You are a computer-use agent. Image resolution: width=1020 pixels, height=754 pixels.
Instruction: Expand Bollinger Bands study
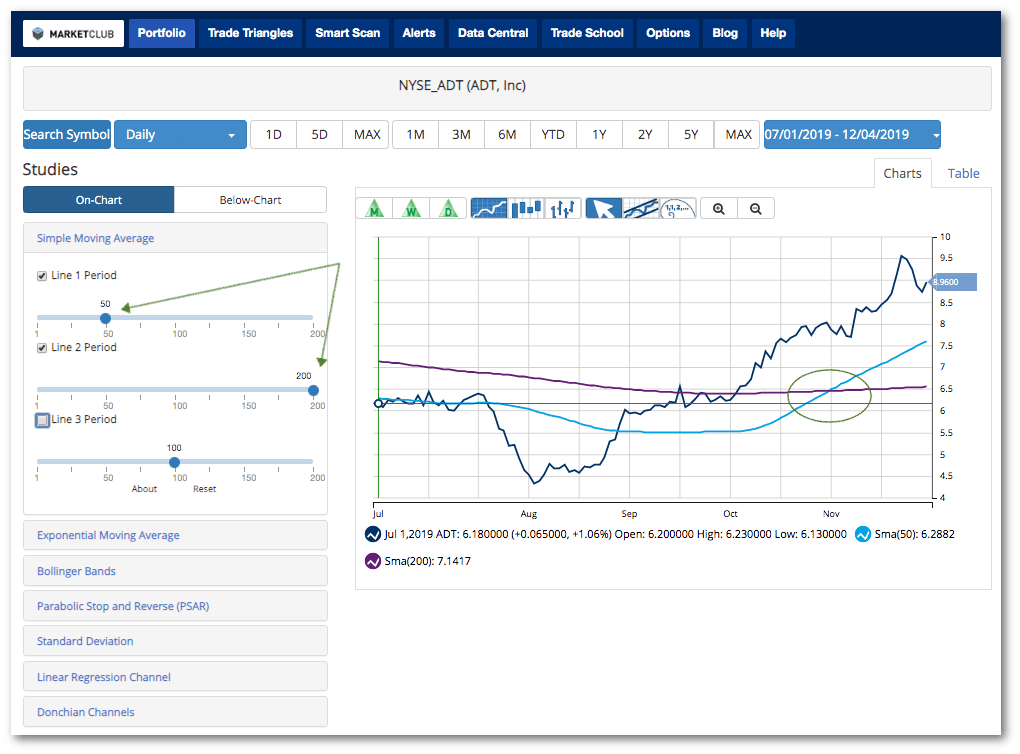[175, 571]
